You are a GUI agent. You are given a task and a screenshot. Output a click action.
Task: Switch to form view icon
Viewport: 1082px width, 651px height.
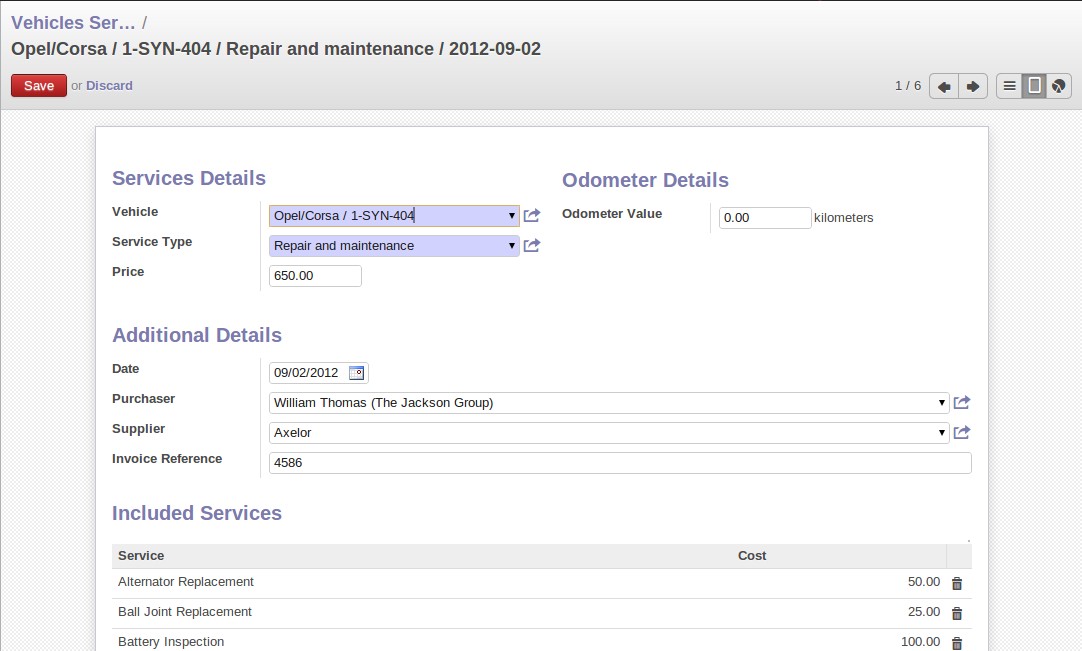coord(1034,86)
